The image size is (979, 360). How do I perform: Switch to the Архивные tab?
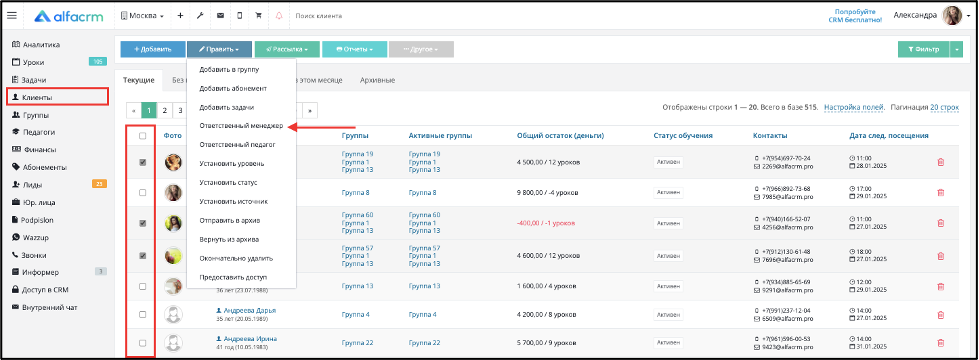(377, 80)
